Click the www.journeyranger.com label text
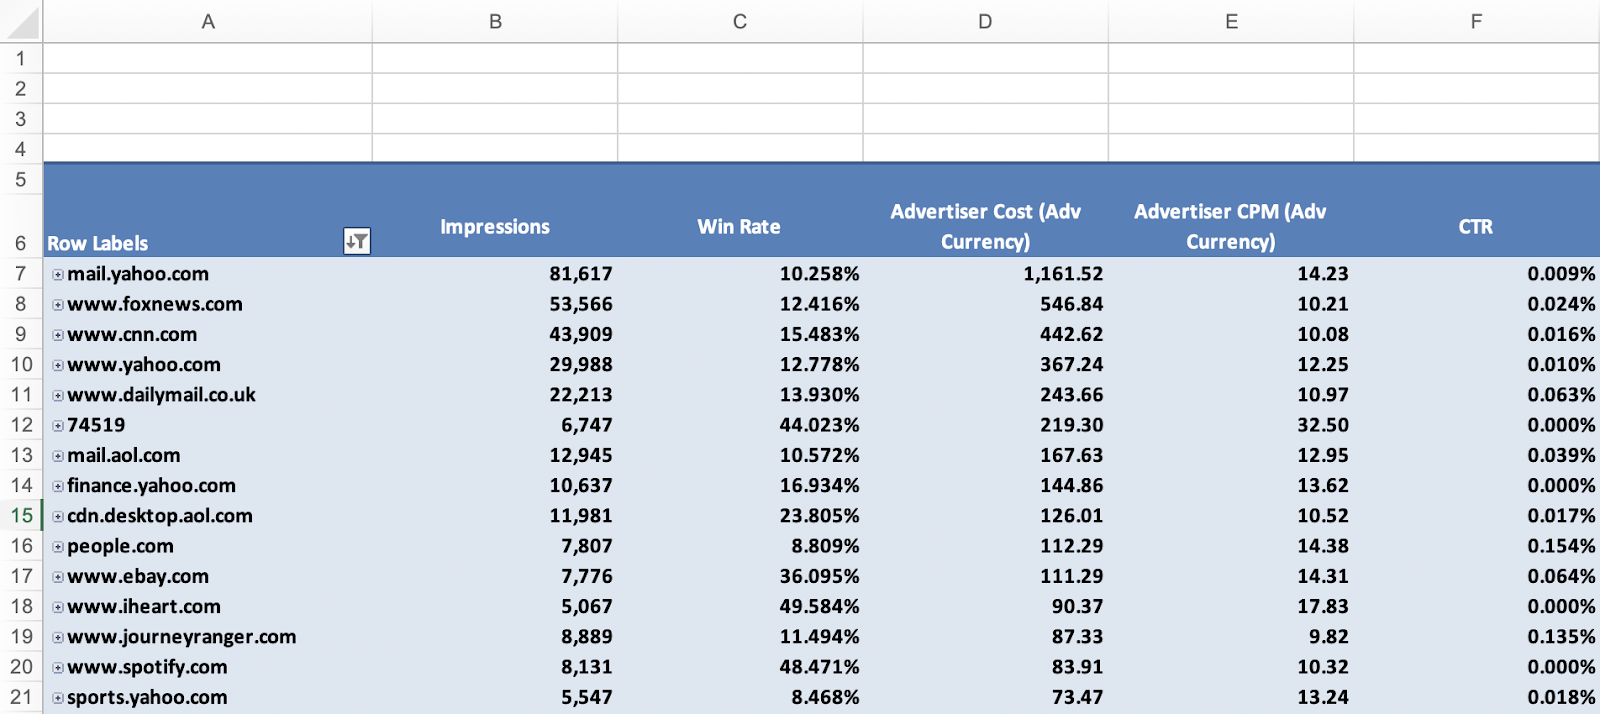Screen dimensions: 1600x714 coord(182,637)
